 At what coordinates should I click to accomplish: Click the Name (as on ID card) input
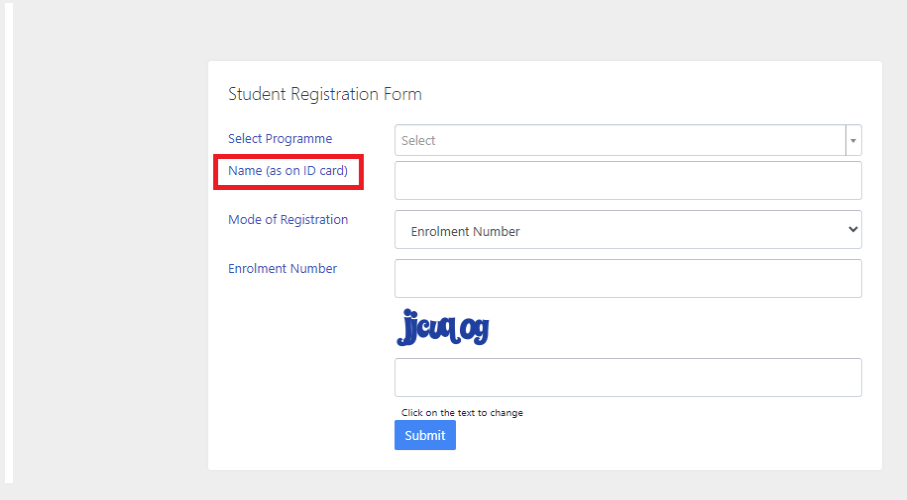click(x=628, y=181)
